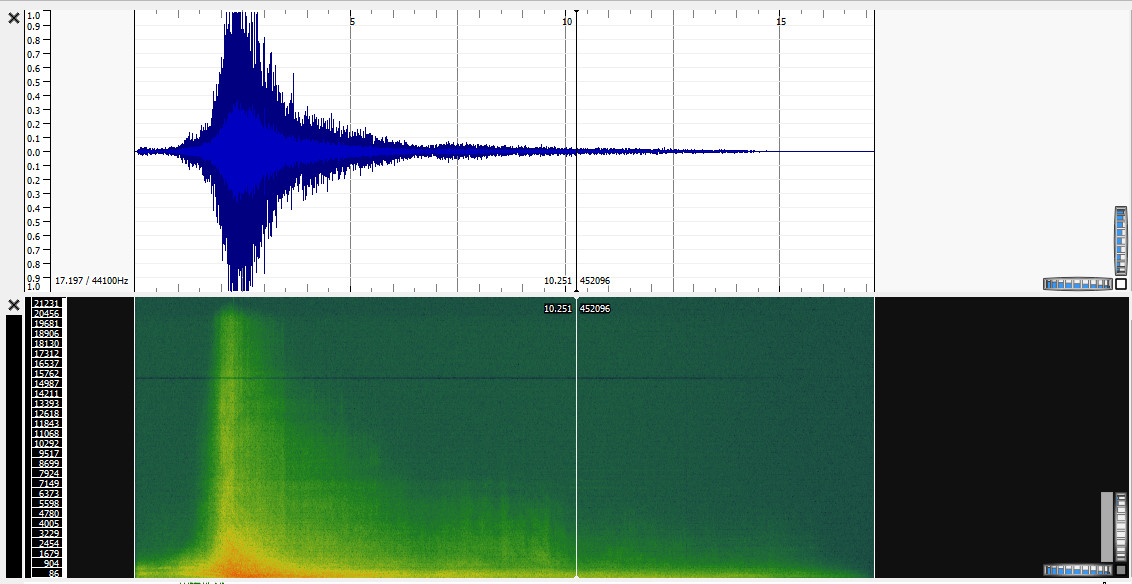Click the 15 second mark on time ruler
Screen dimensions: 1132x584
coord(781,21)
